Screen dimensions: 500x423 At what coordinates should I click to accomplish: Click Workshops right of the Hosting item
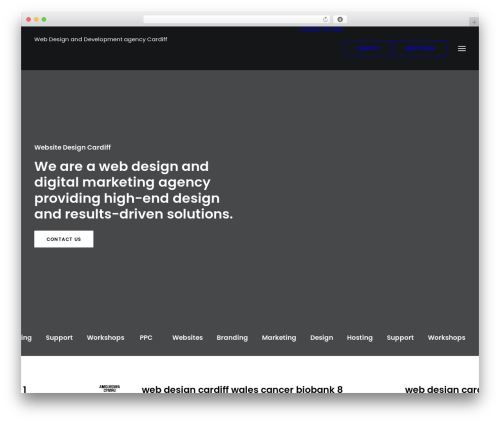446,338
